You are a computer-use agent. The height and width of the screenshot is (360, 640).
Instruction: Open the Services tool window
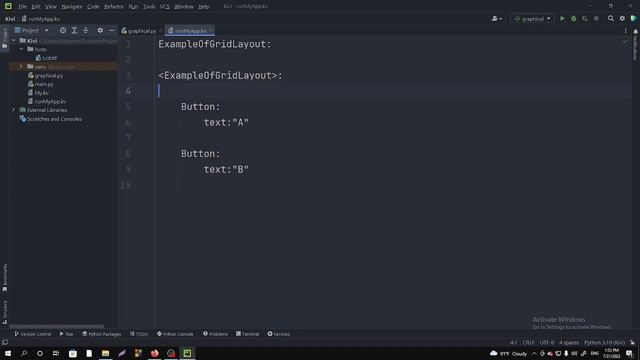click(x=278, y=334)
